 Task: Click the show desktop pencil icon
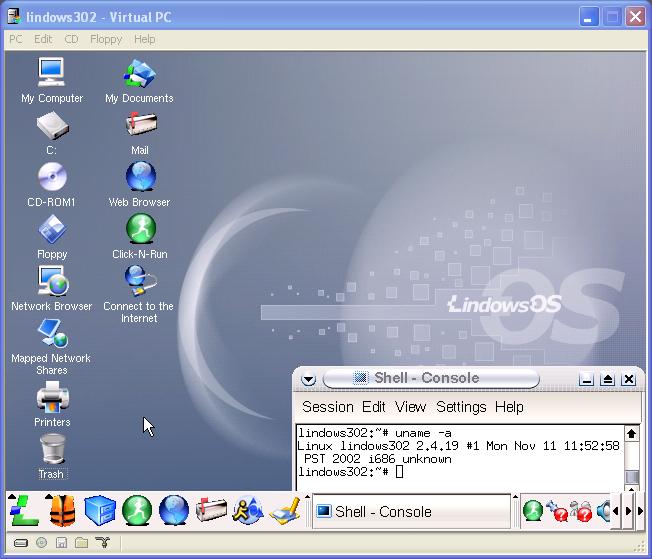tap(285, 510)
